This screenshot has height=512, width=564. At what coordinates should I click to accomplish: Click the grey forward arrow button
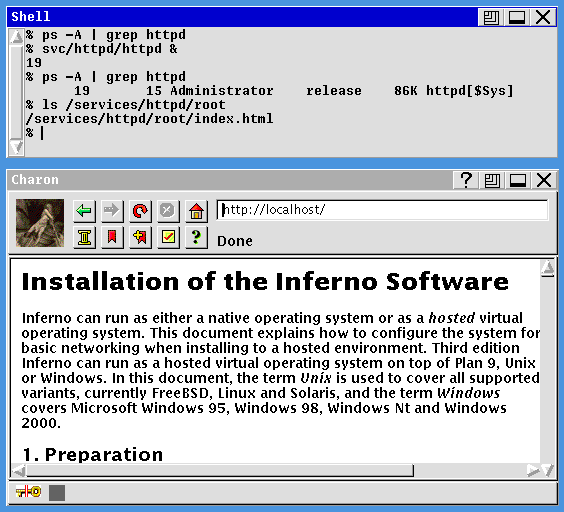pos(112,210)
